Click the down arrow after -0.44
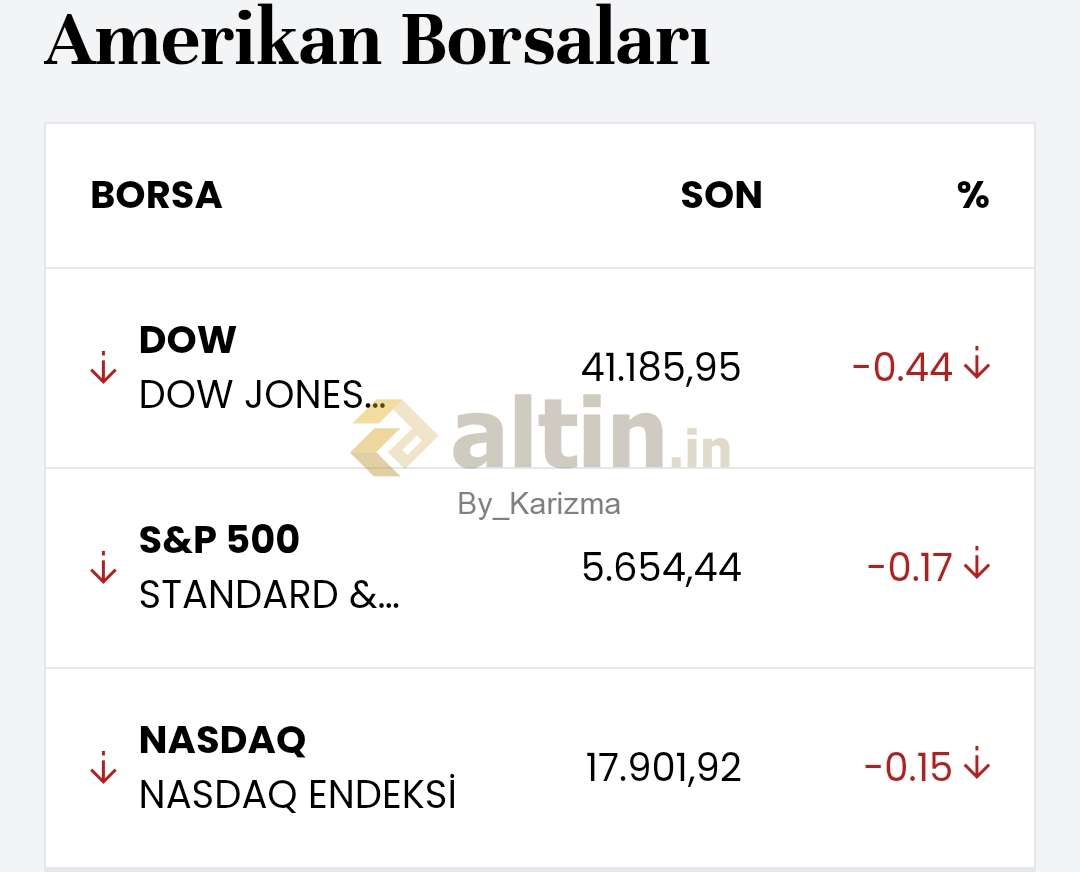The height and width of the screenshot is (872, 1080). [x=977, y=363]
